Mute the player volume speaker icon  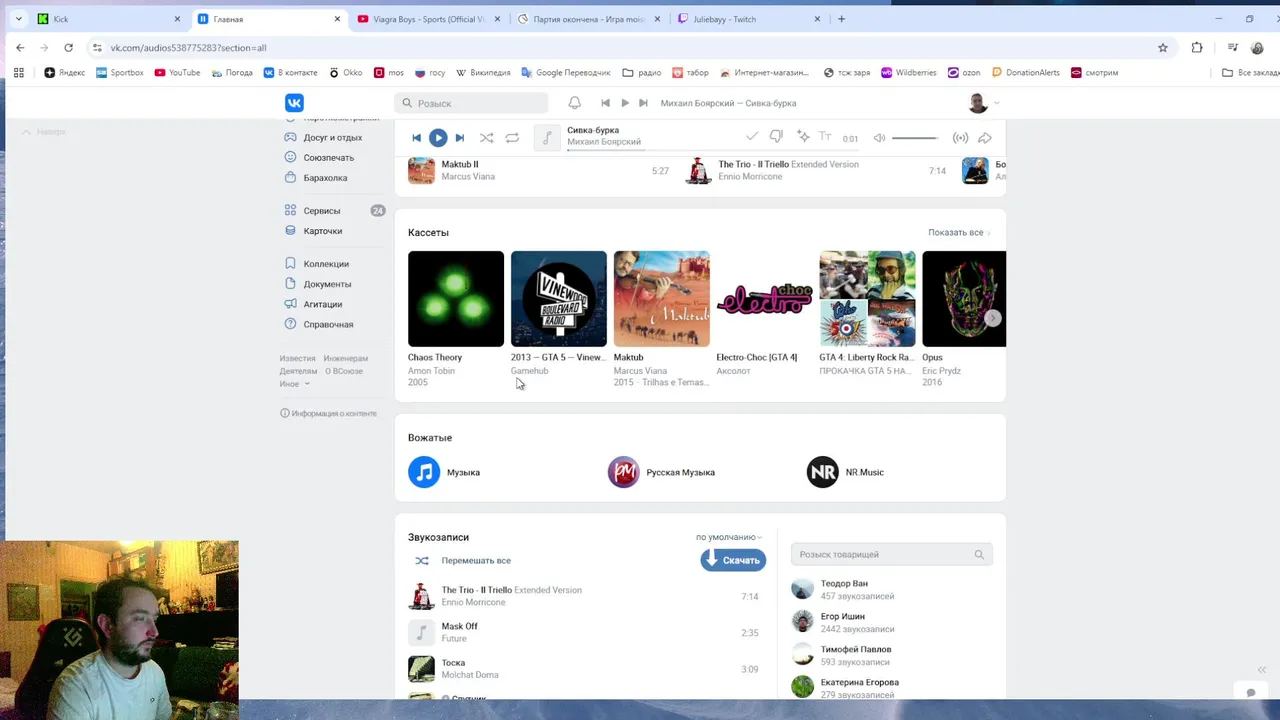click(x=879, y=138)
